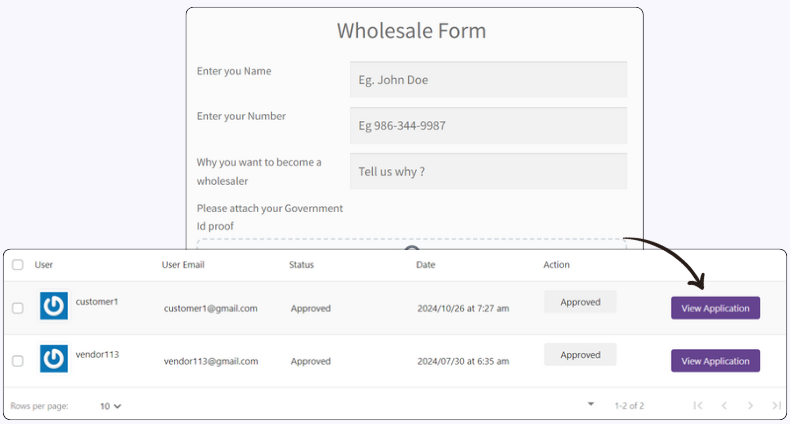Go to the first page
This screenshot has width=790, height=424.
(698, 405)
